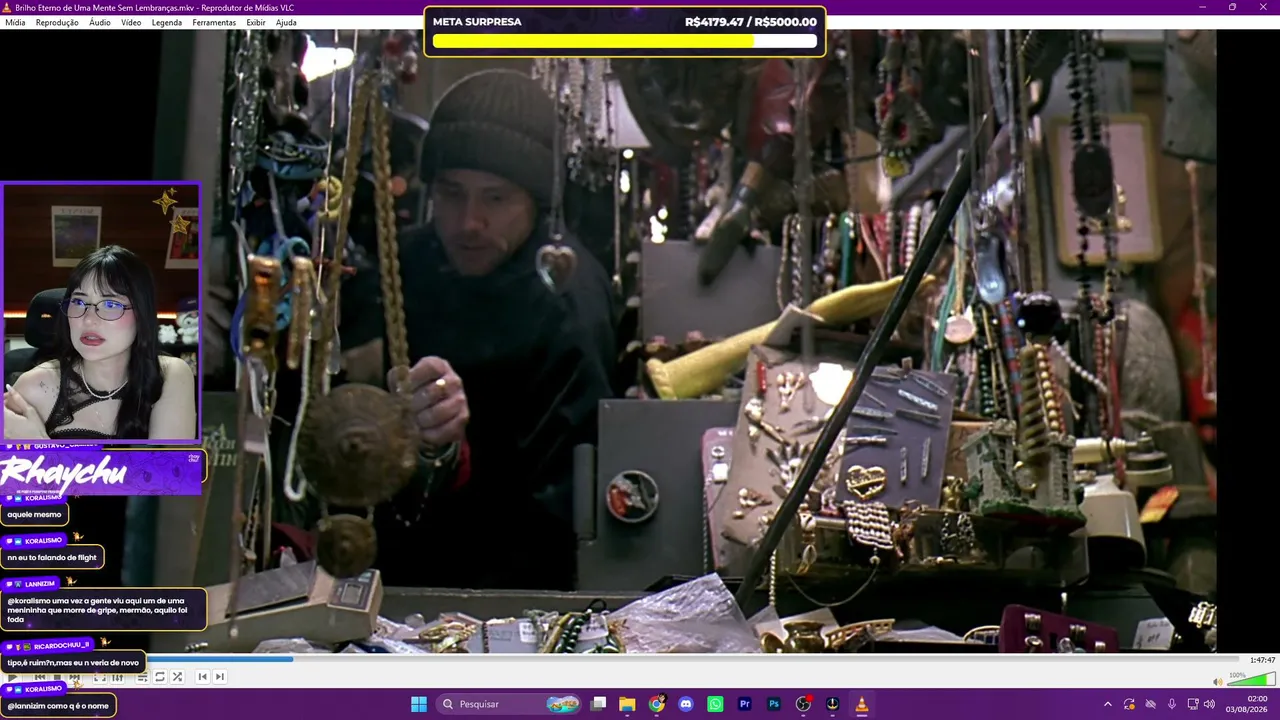Toggle shuffle playback in VLC
This screenshot has width=1280, height=720.
[177, 677]
